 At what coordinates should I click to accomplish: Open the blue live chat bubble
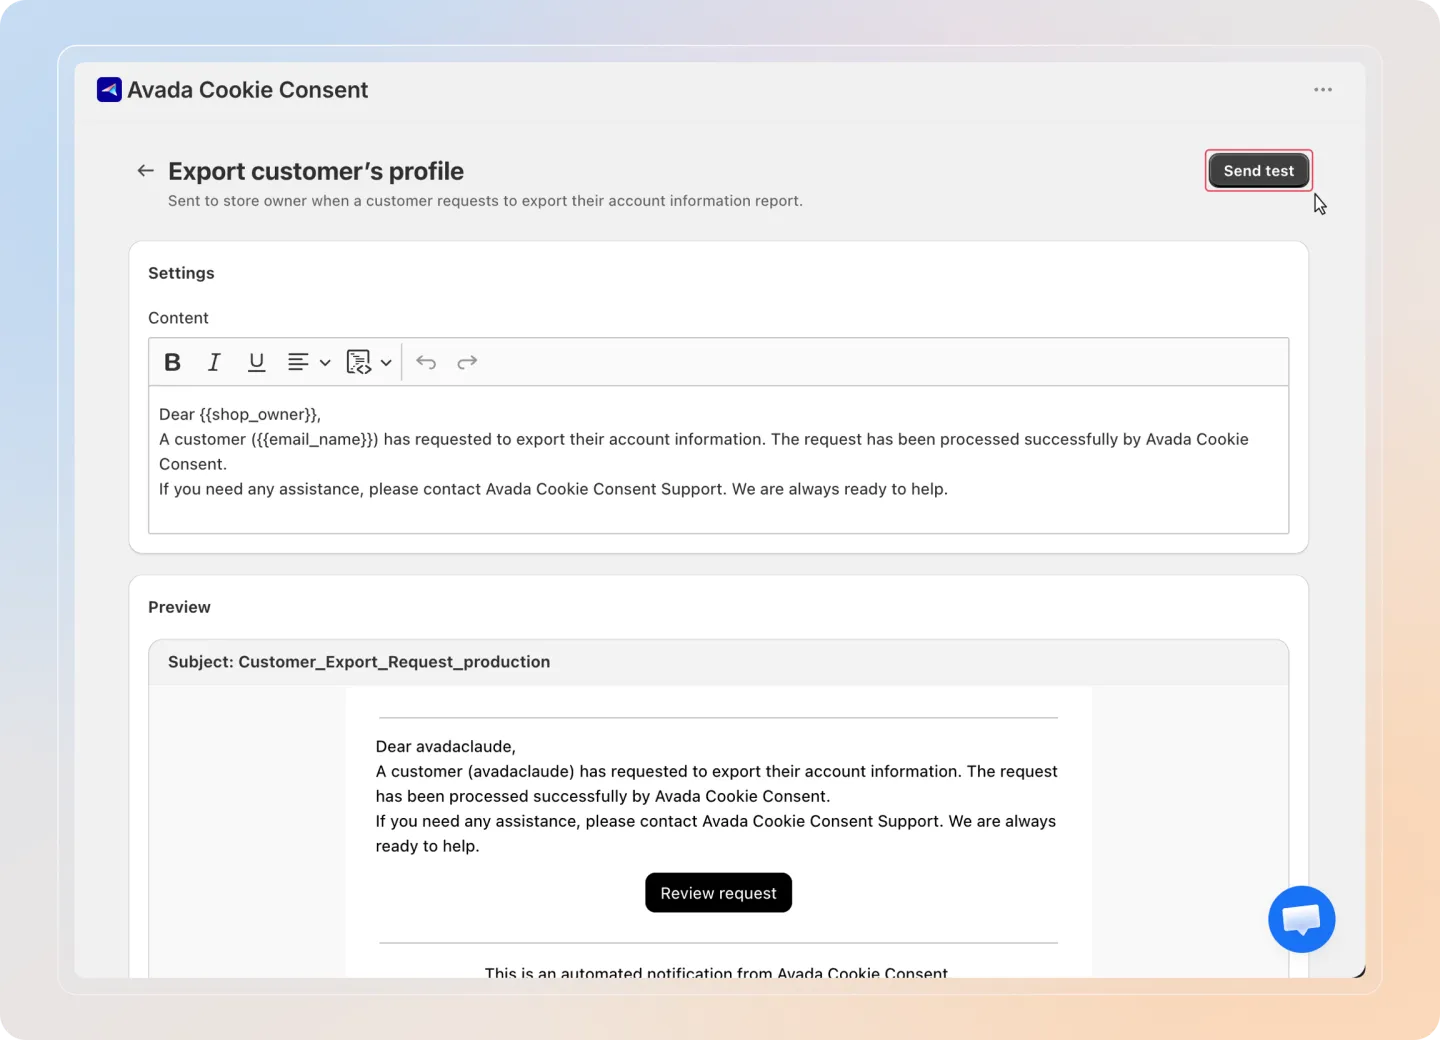(1301, 919)
